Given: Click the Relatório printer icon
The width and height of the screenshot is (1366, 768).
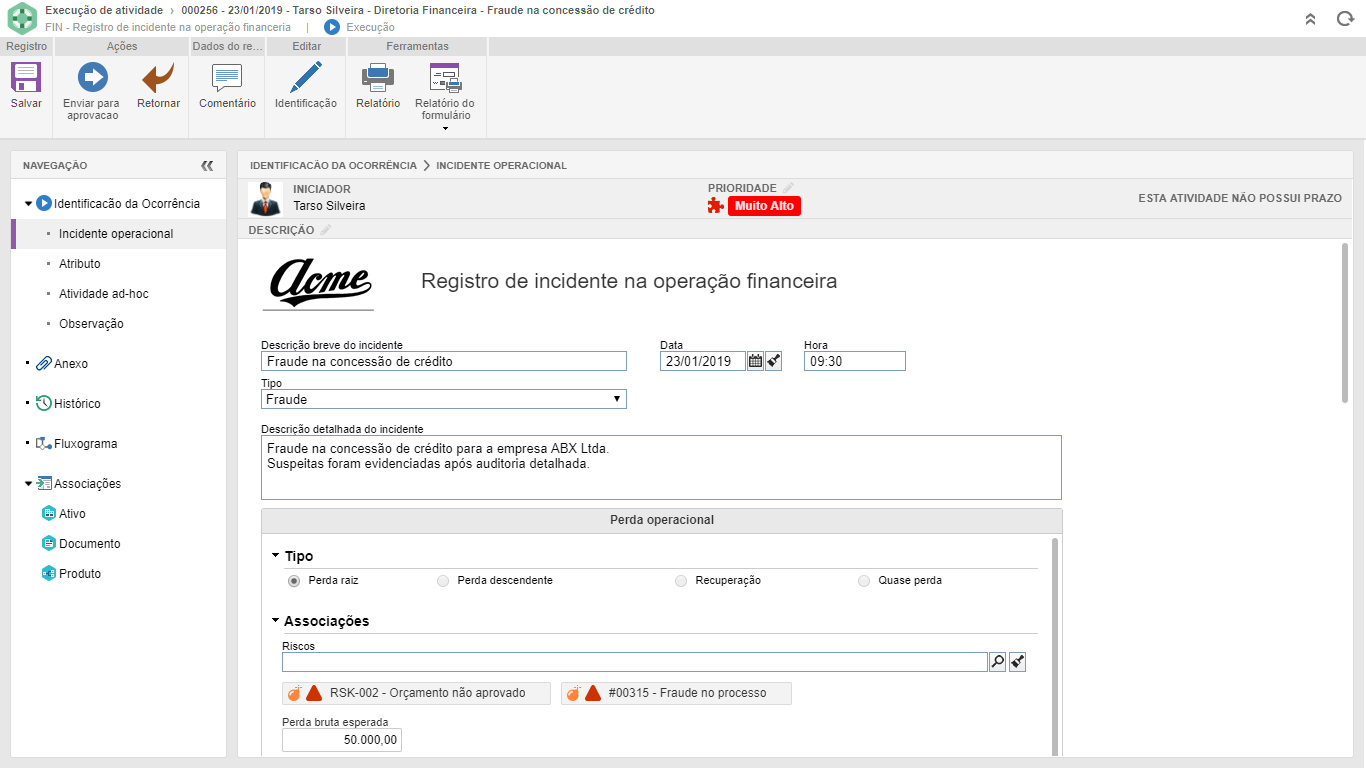Looking at the screenshot, I should (x=378, y=78).
